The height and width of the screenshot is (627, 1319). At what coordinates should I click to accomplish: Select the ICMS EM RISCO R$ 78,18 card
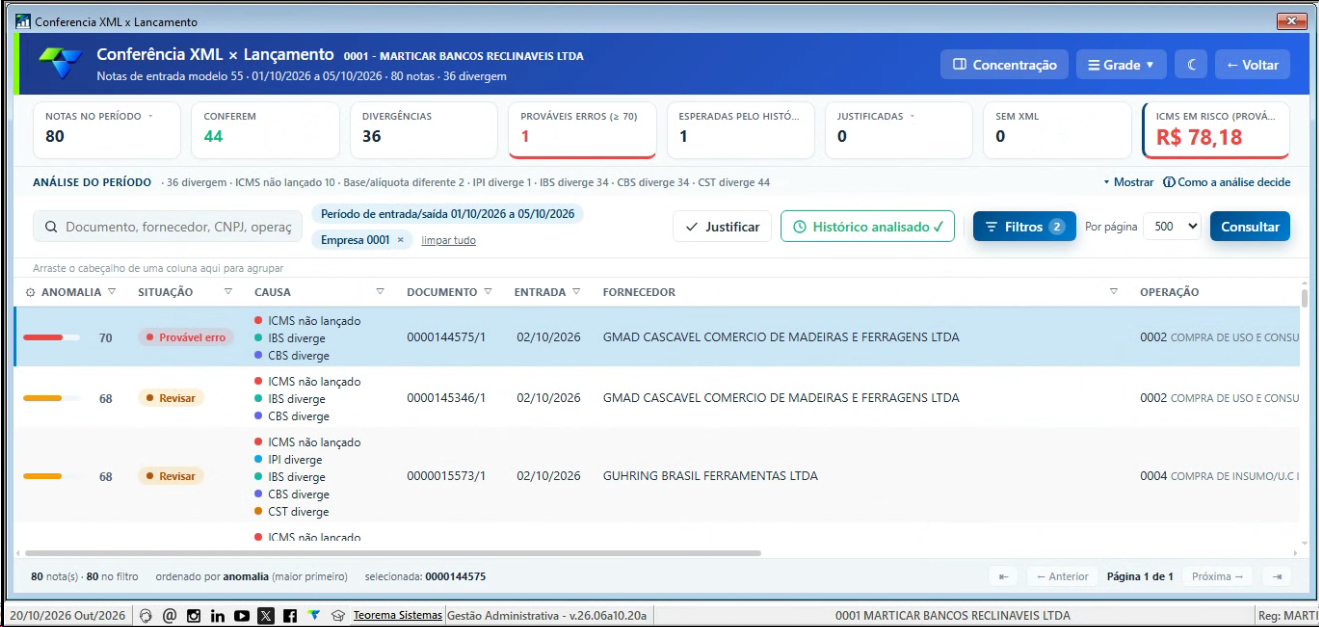[x=1216, y=129]
